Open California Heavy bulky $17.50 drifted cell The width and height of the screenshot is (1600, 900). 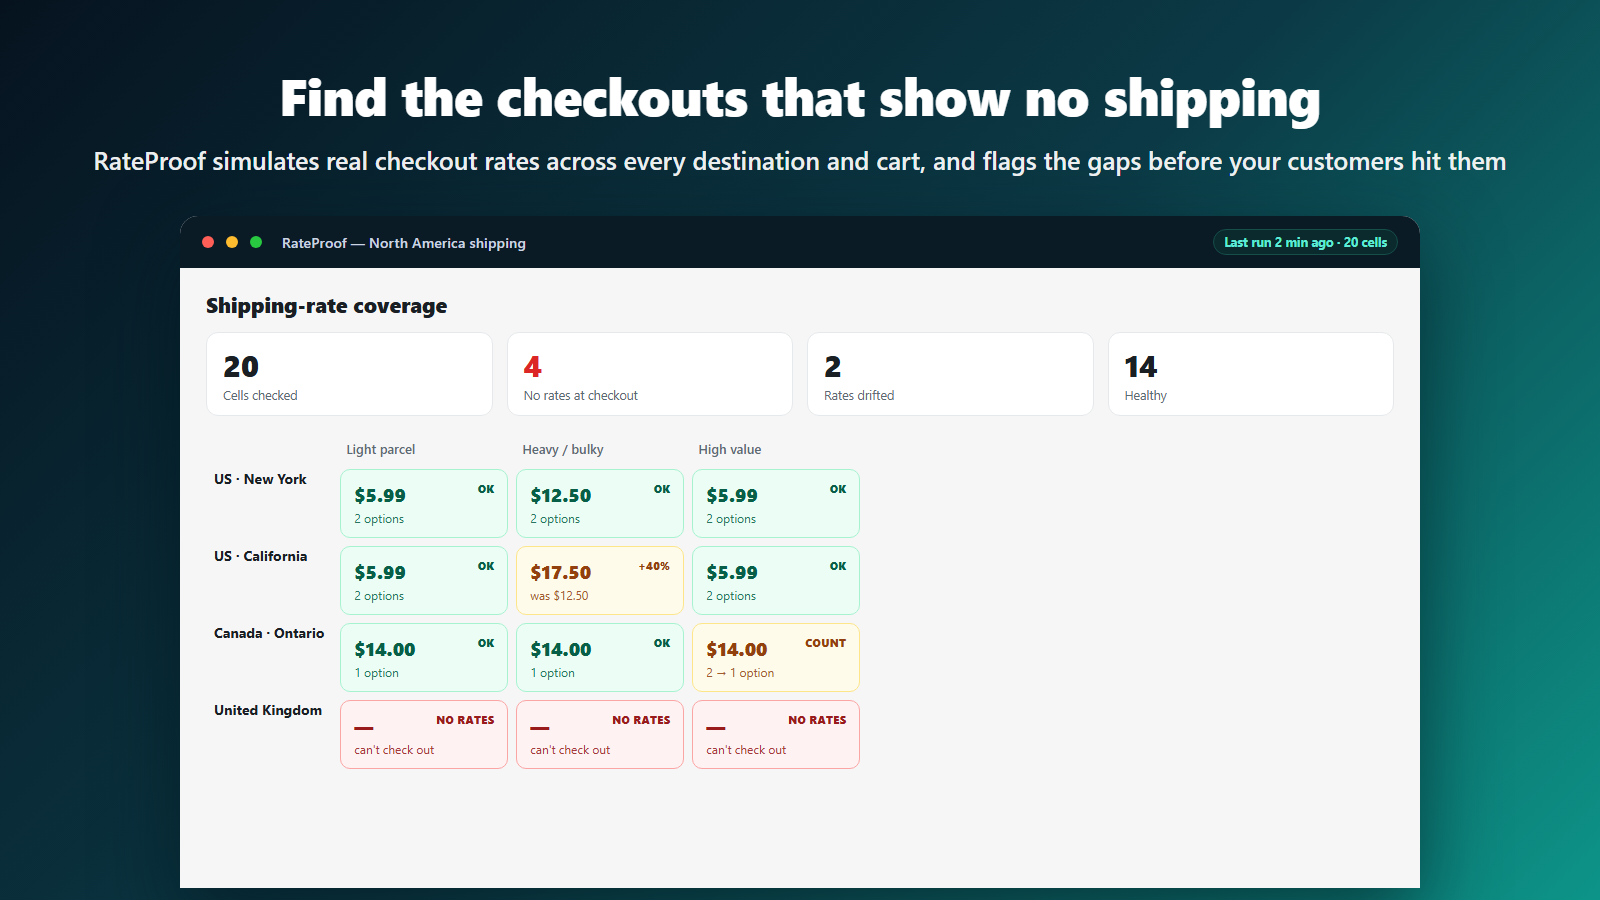pyautogui.click(x=600, y=581)
